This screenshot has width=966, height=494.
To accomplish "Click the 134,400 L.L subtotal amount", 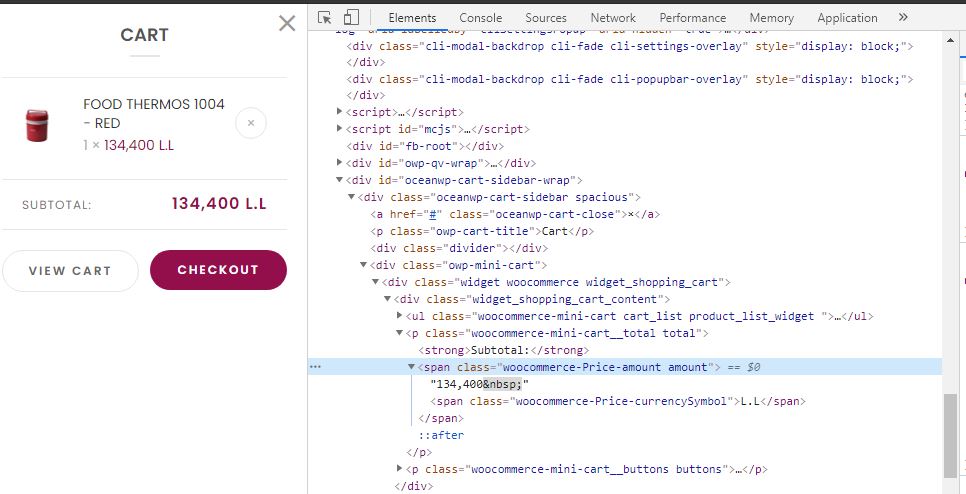I will click(x=219, y=204).
